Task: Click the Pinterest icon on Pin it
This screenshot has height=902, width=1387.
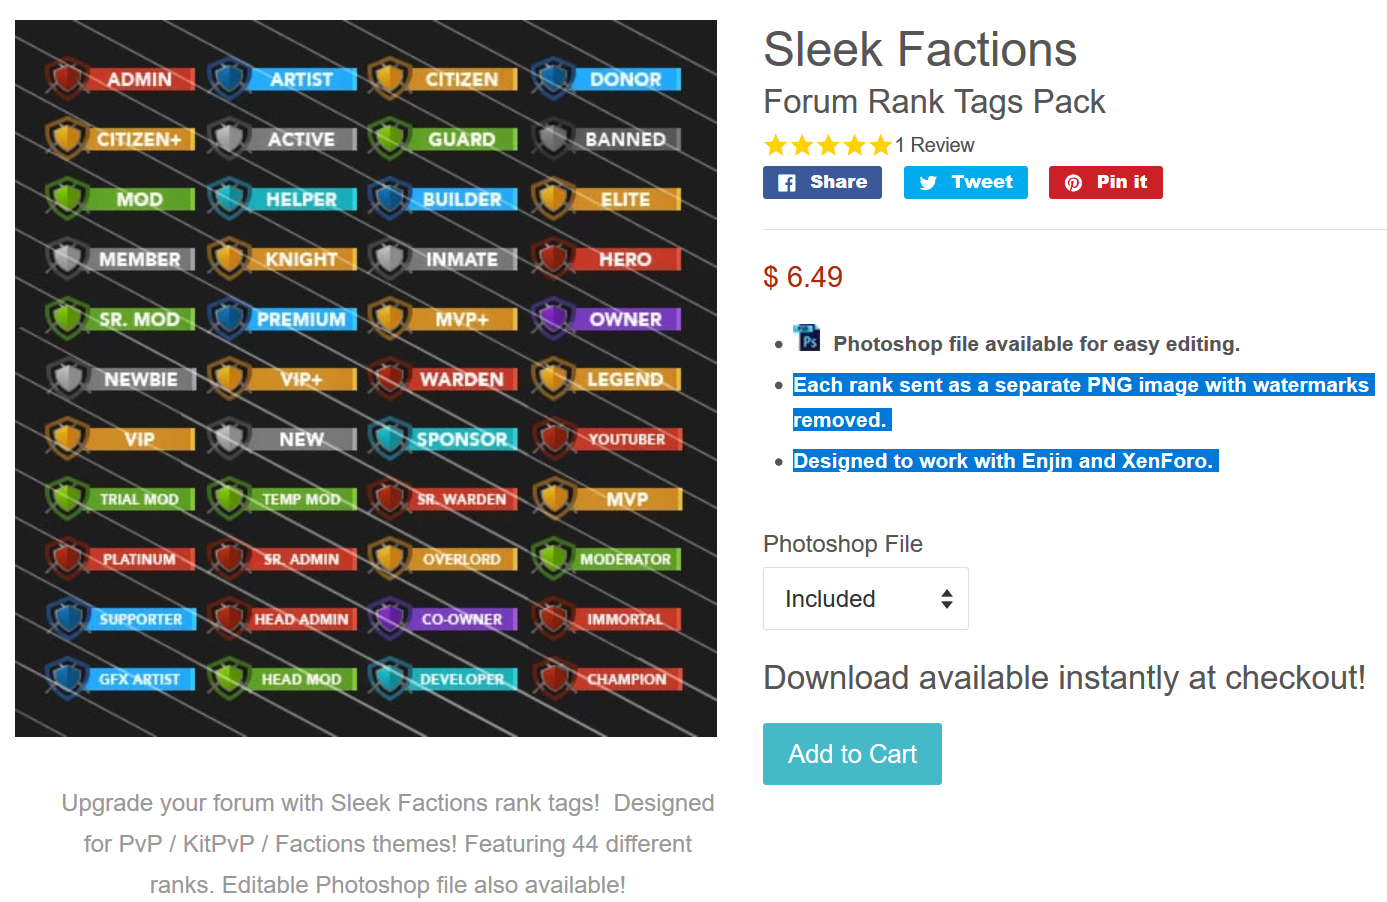Action: click(1073, 183)
